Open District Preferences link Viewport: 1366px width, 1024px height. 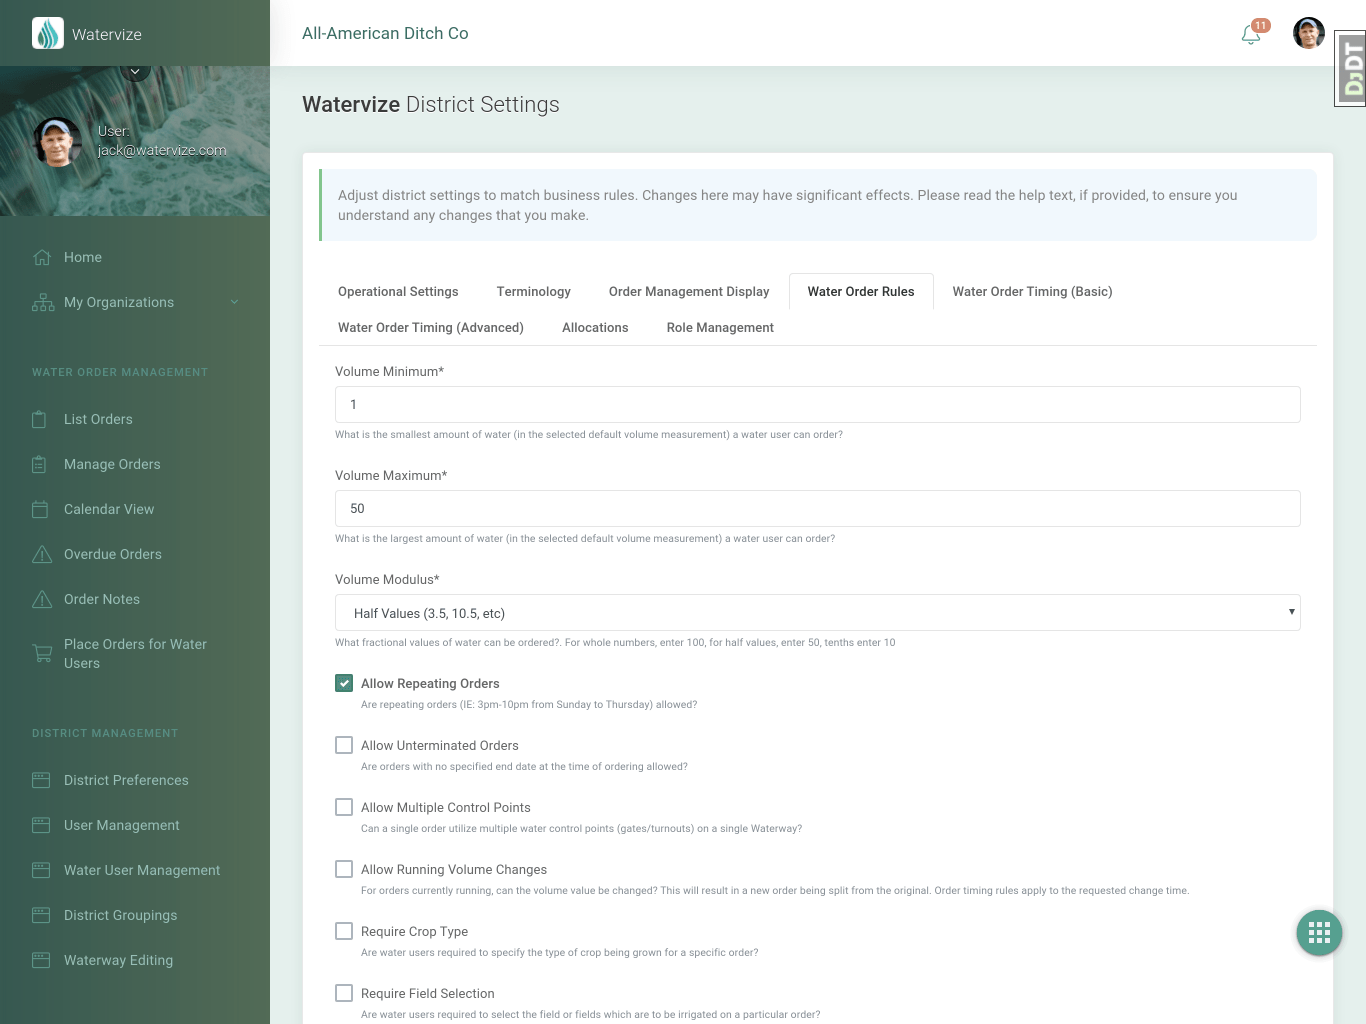click(126, 780)
